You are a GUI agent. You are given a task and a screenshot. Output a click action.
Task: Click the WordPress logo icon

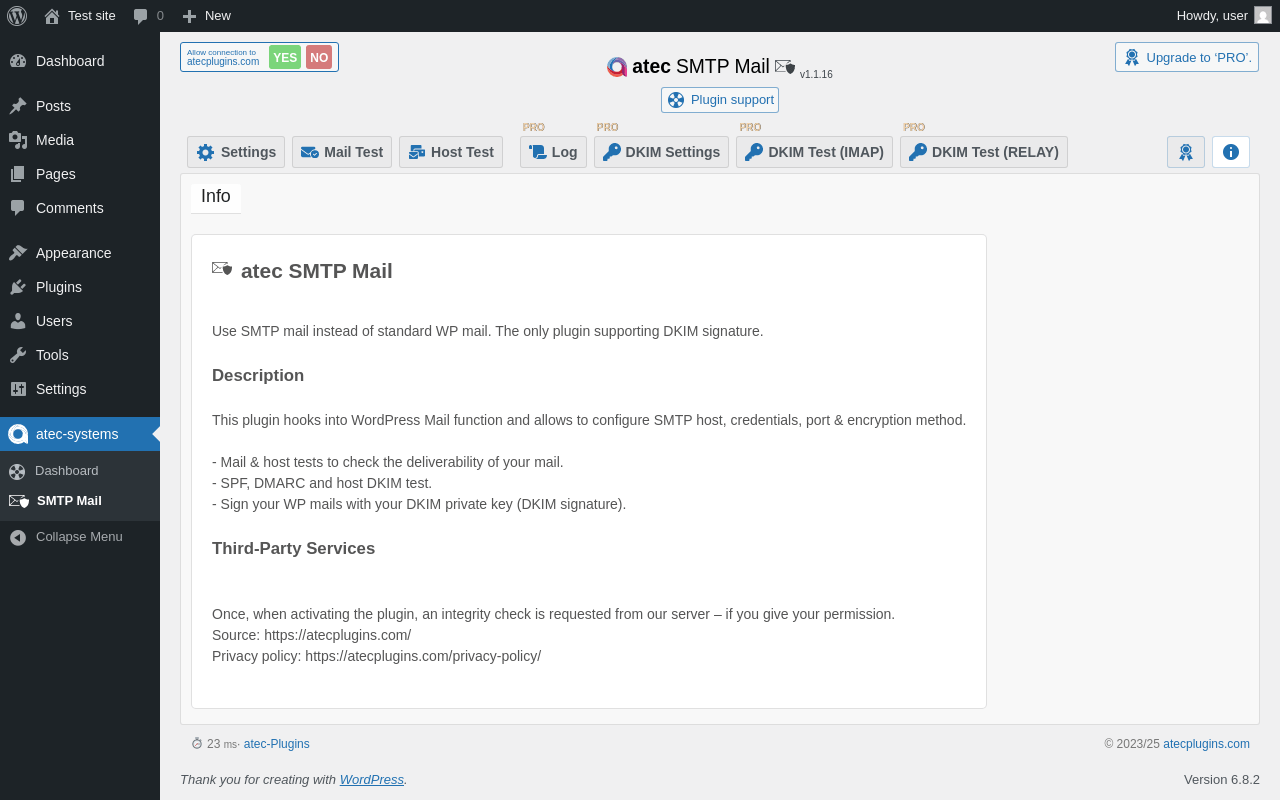[17, 16]
